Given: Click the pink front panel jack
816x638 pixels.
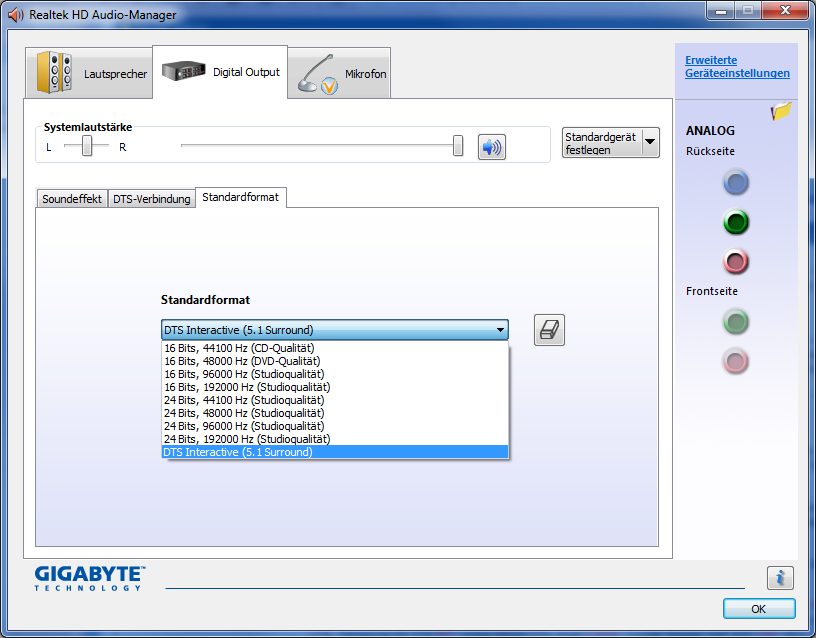Looking at the screenshot, I should coord(736,361).
